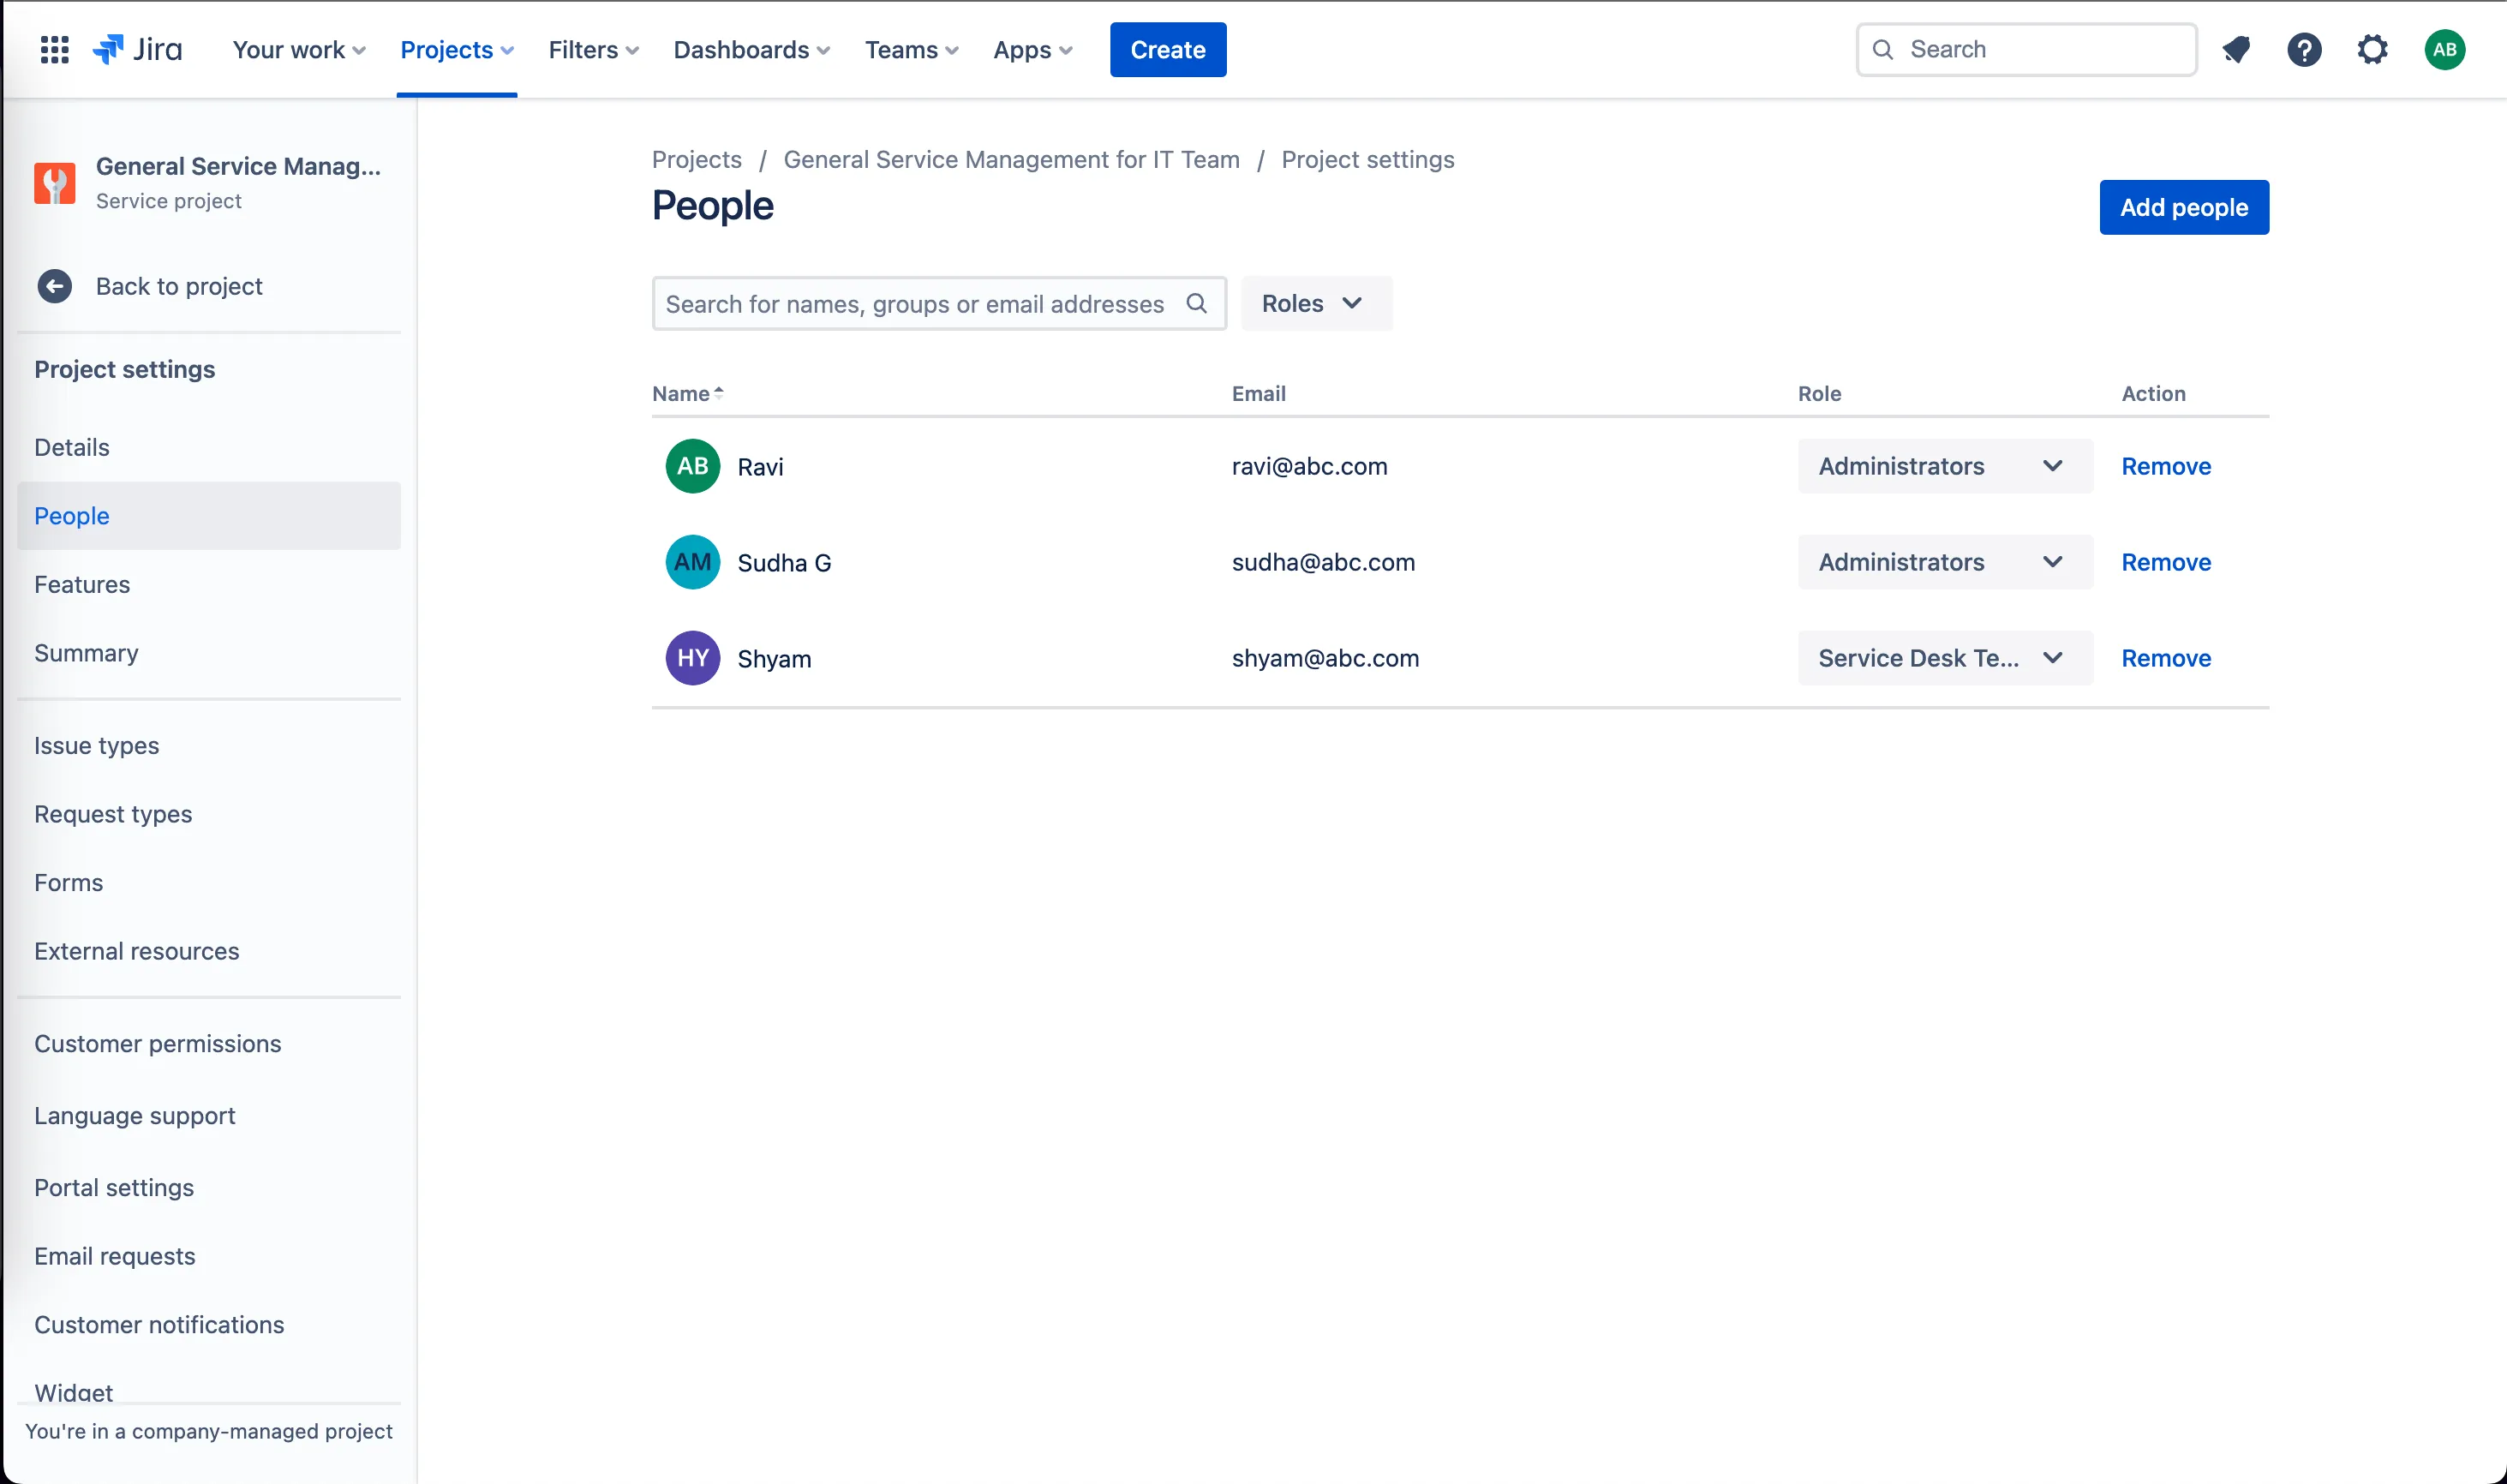Click the sudha@abc.com email

click(1322, 562)
